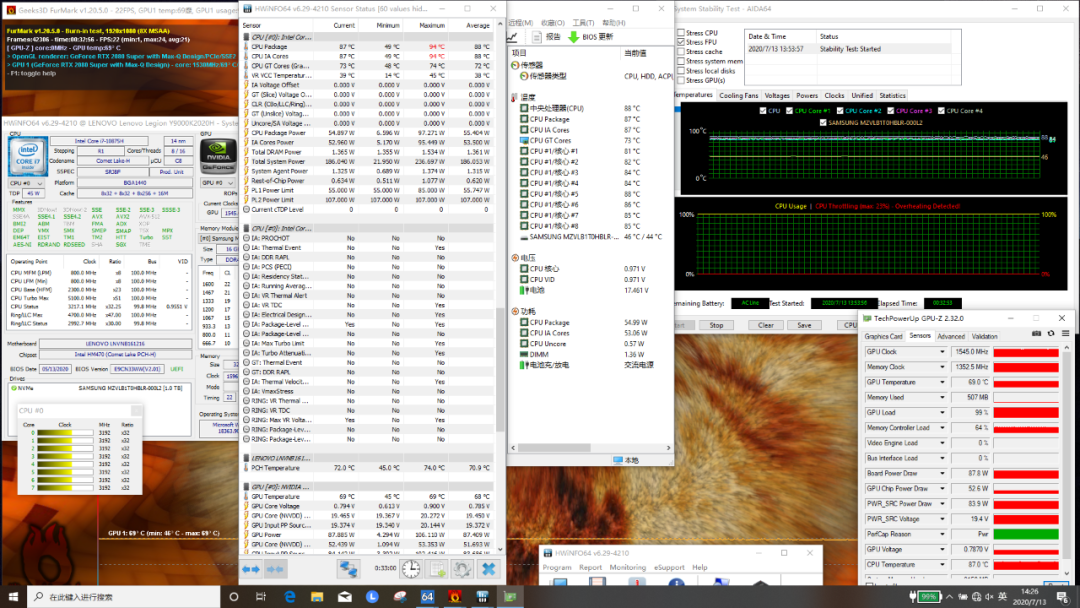Open HWiNFO network remote monitoring icon
Image resolution: width=1080 pixels, height=608 pixels.
[x=348, y=569]
